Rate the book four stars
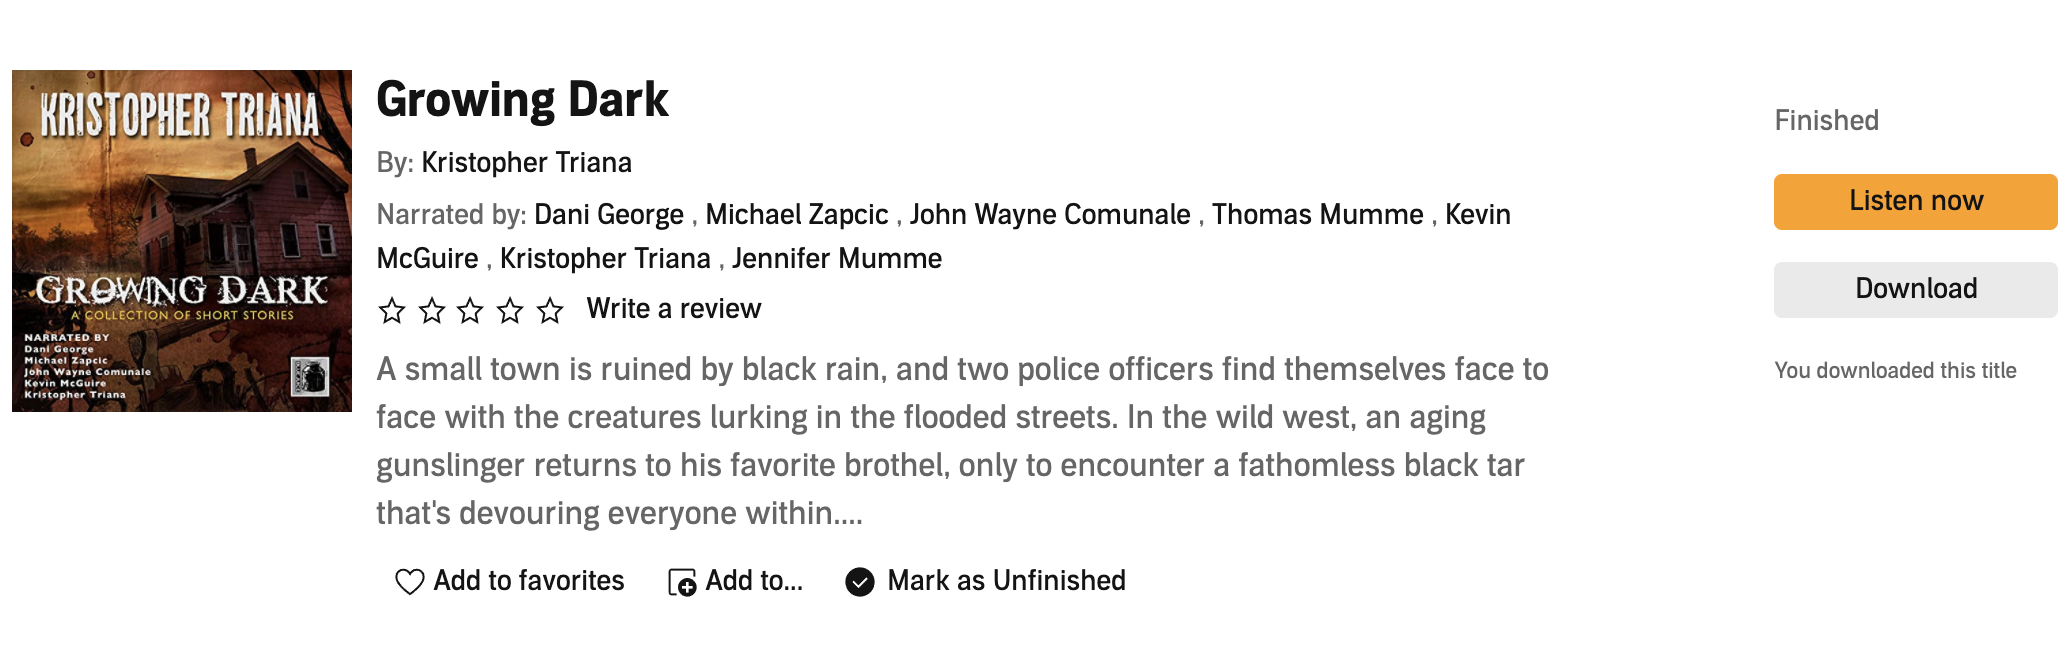 pos(510,311)
